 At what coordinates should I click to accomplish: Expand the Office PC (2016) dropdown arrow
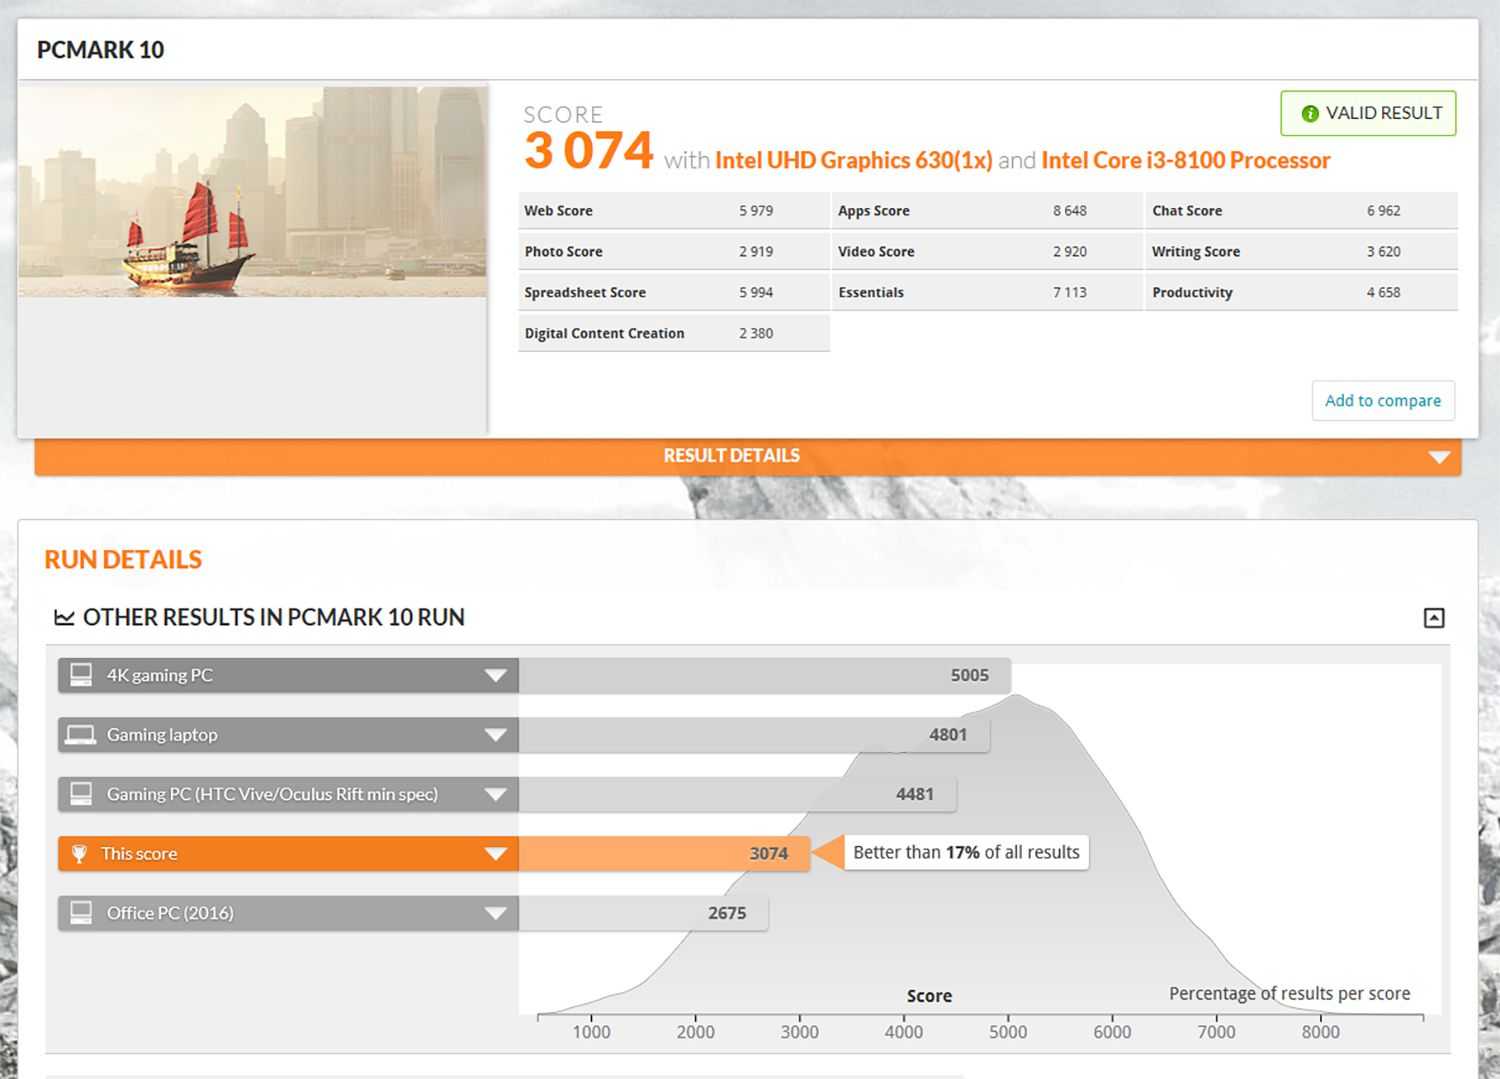pos(495,913)
